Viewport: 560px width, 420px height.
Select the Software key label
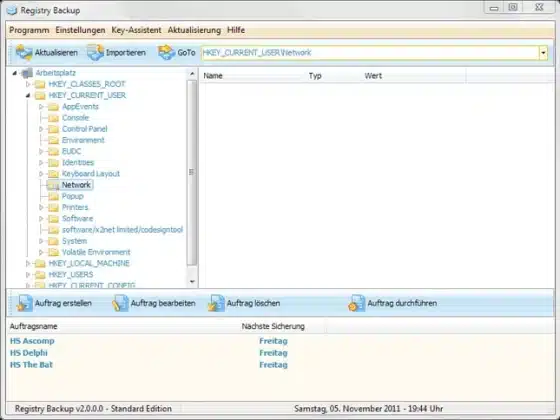coord(77,219)
